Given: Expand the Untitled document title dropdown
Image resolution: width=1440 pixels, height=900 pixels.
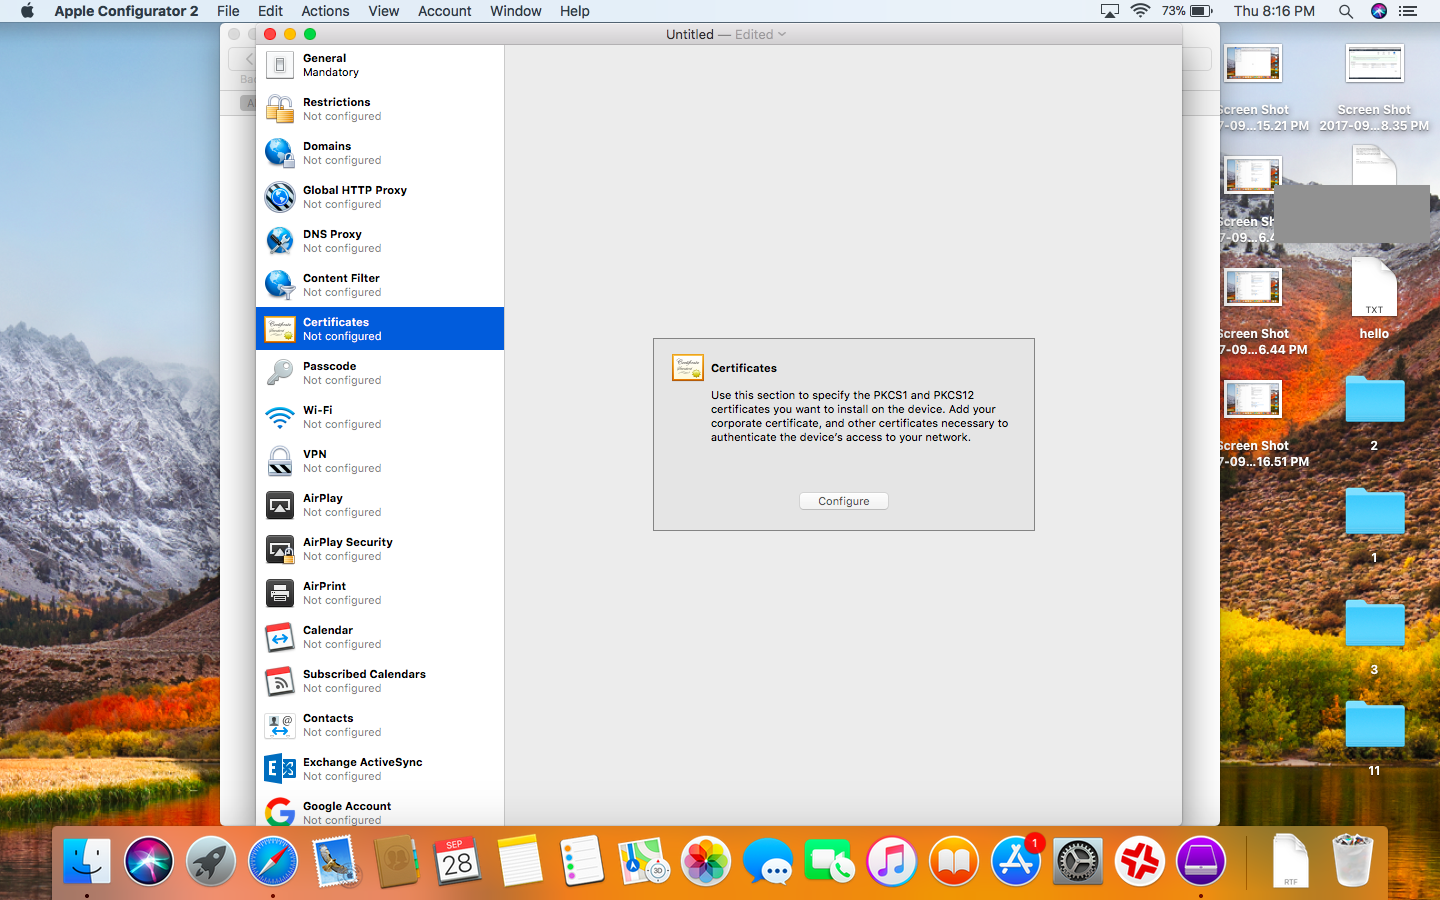Looking at the screenshot, I should click(x=782, y=34).
